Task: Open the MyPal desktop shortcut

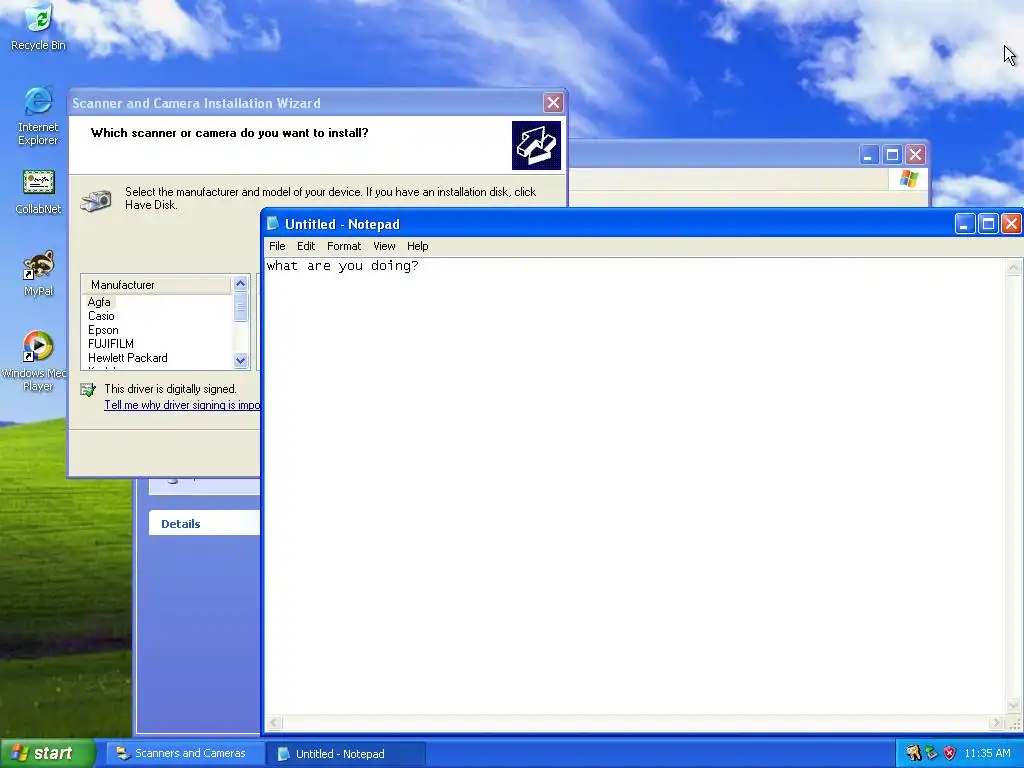Action: tap(39, 274)
